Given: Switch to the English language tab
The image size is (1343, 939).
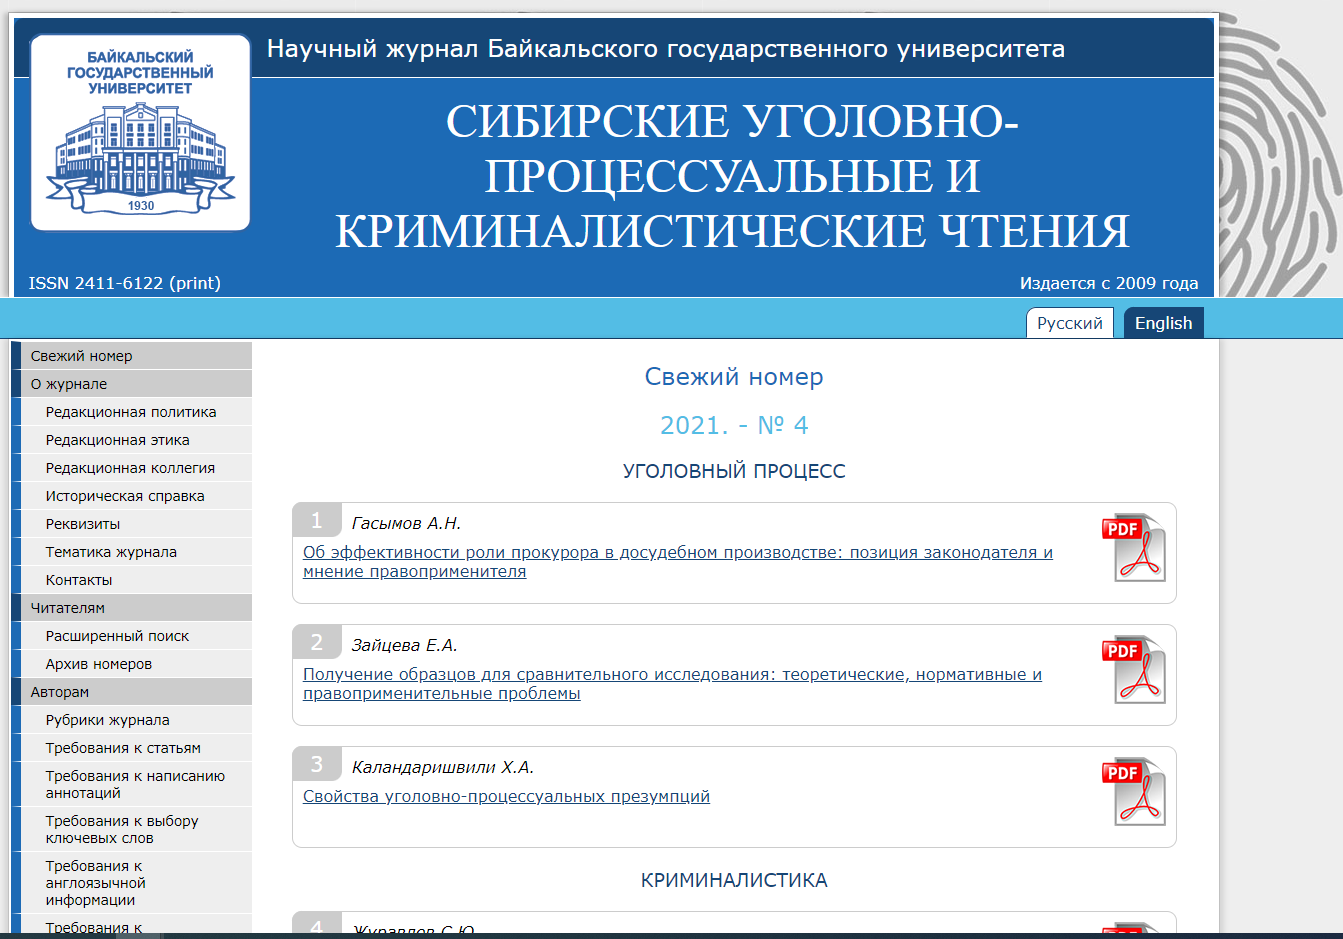Looking at the screenshot, I should click(x=1163, y=323).
